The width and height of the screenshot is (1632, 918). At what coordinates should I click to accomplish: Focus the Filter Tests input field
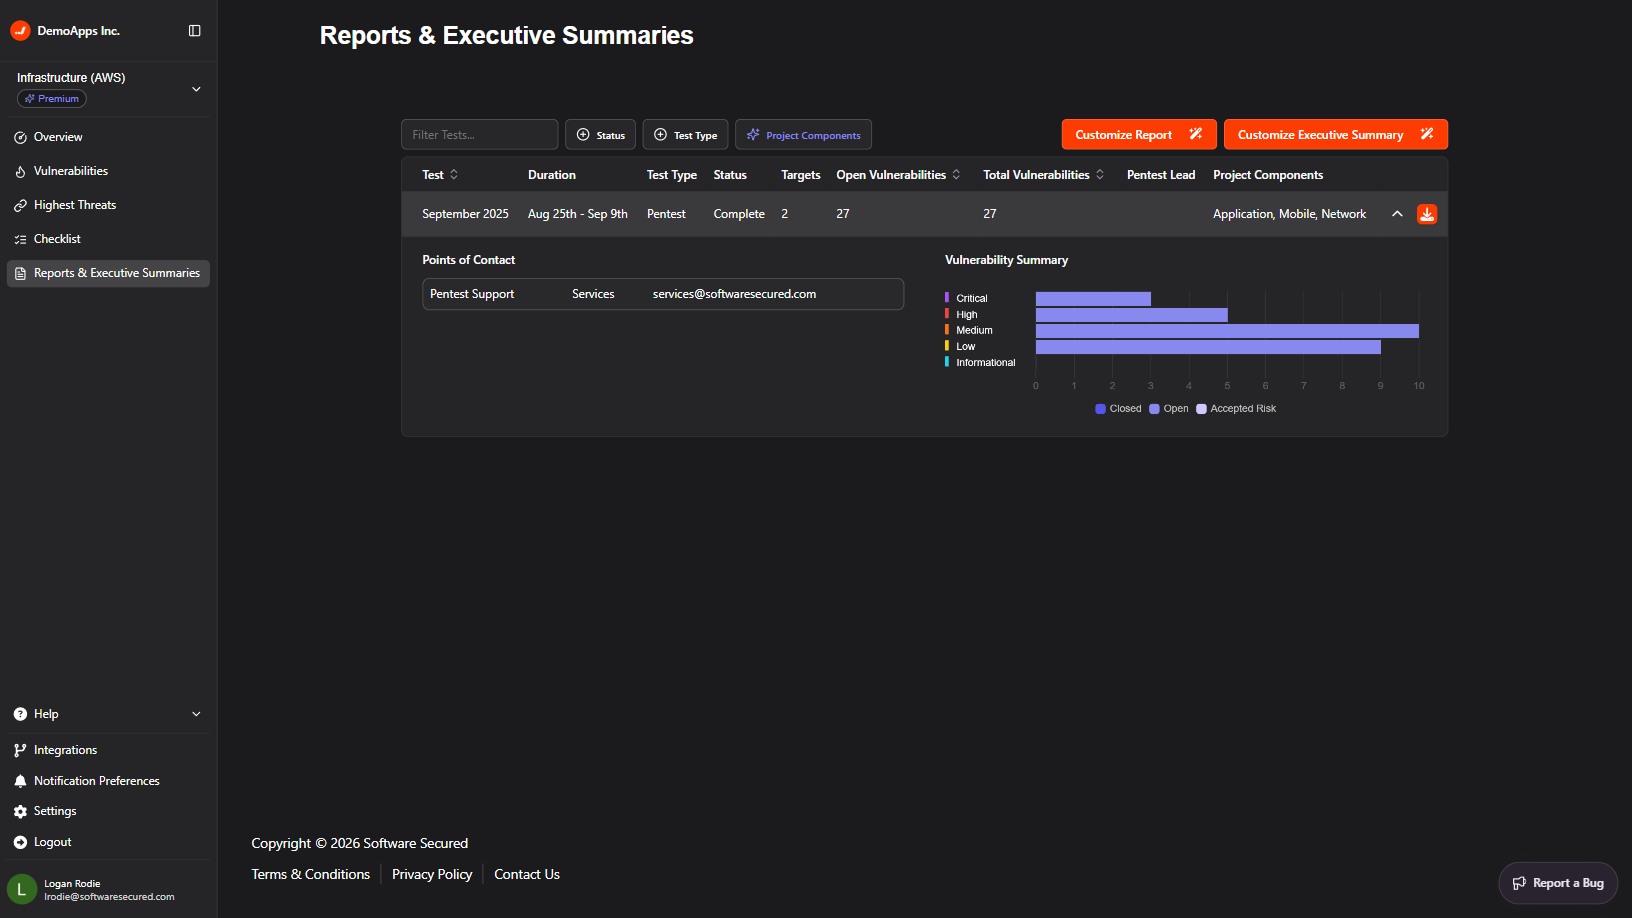coord(480,135)
